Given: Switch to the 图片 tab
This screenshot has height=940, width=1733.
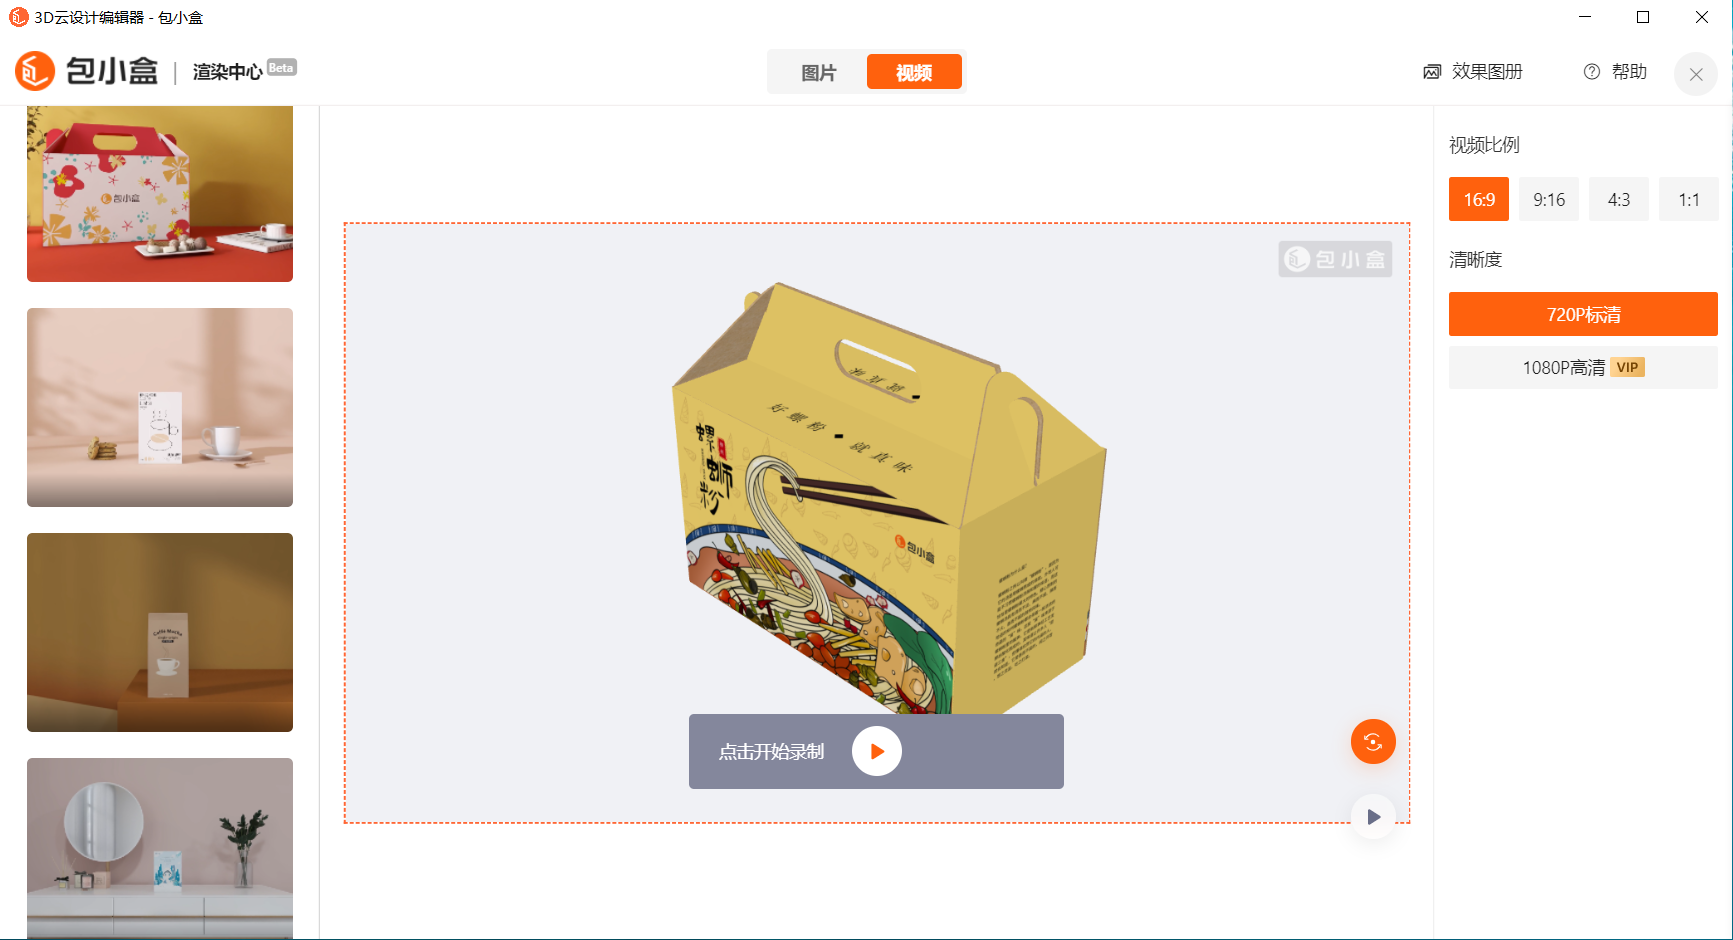Looking at the screenshot, I should point(818,72).
